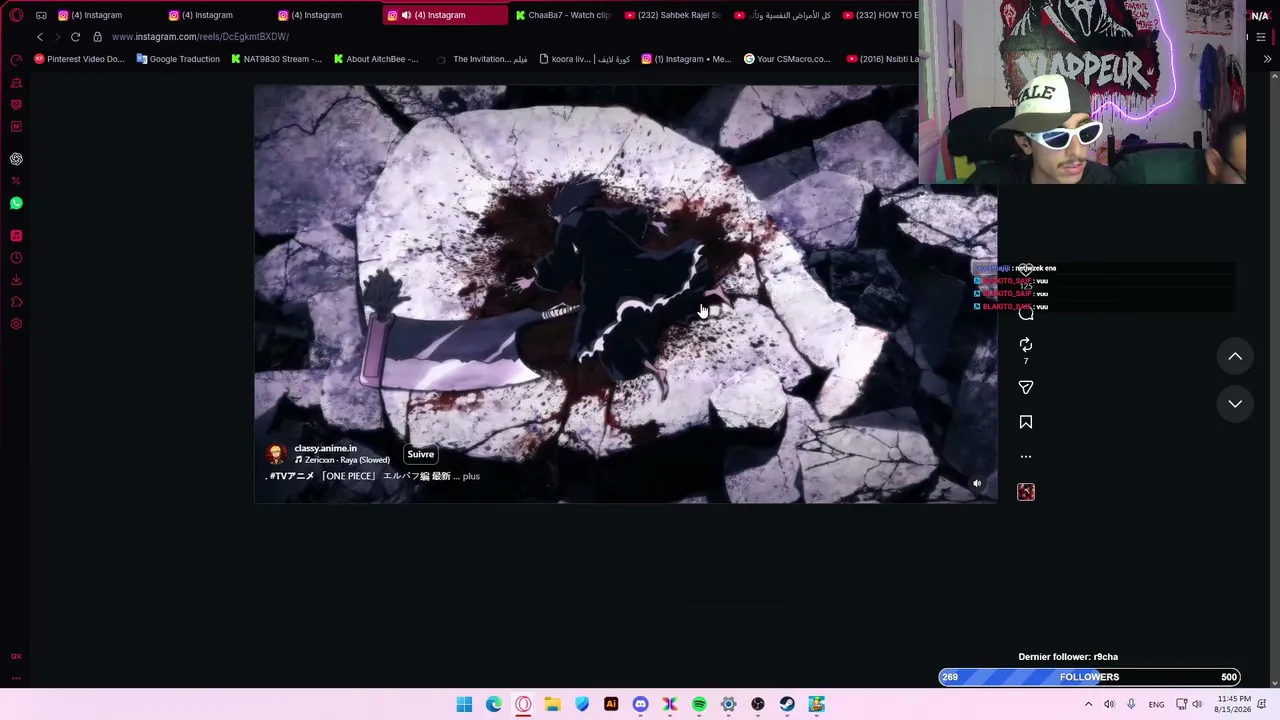This screenshot has height=720, width=1280.
Task: Open Steam from the taskbar
Action: [x=787, y=704]
